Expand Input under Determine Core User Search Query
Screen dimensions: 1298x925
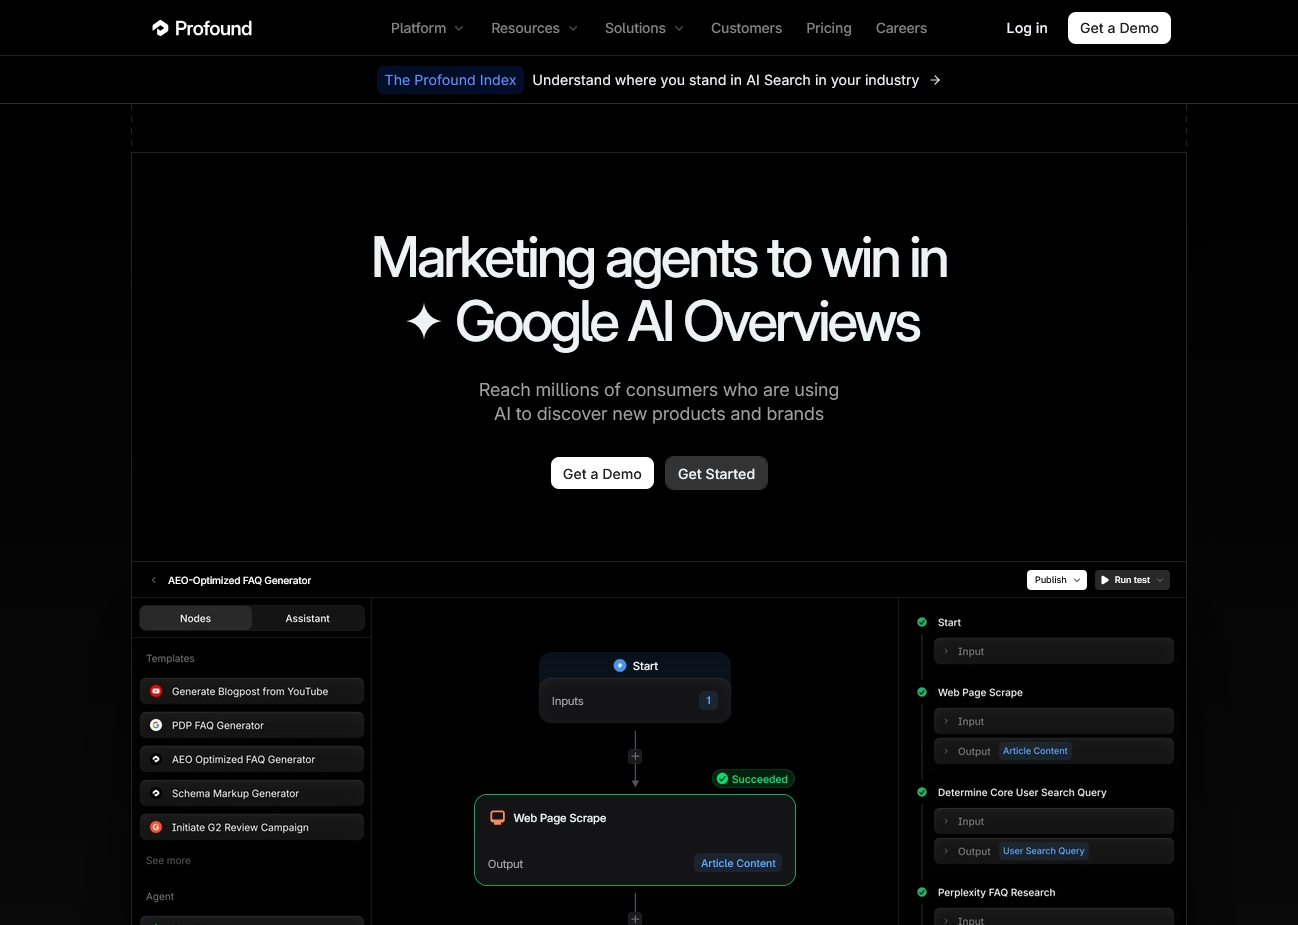coord(1054,821)
